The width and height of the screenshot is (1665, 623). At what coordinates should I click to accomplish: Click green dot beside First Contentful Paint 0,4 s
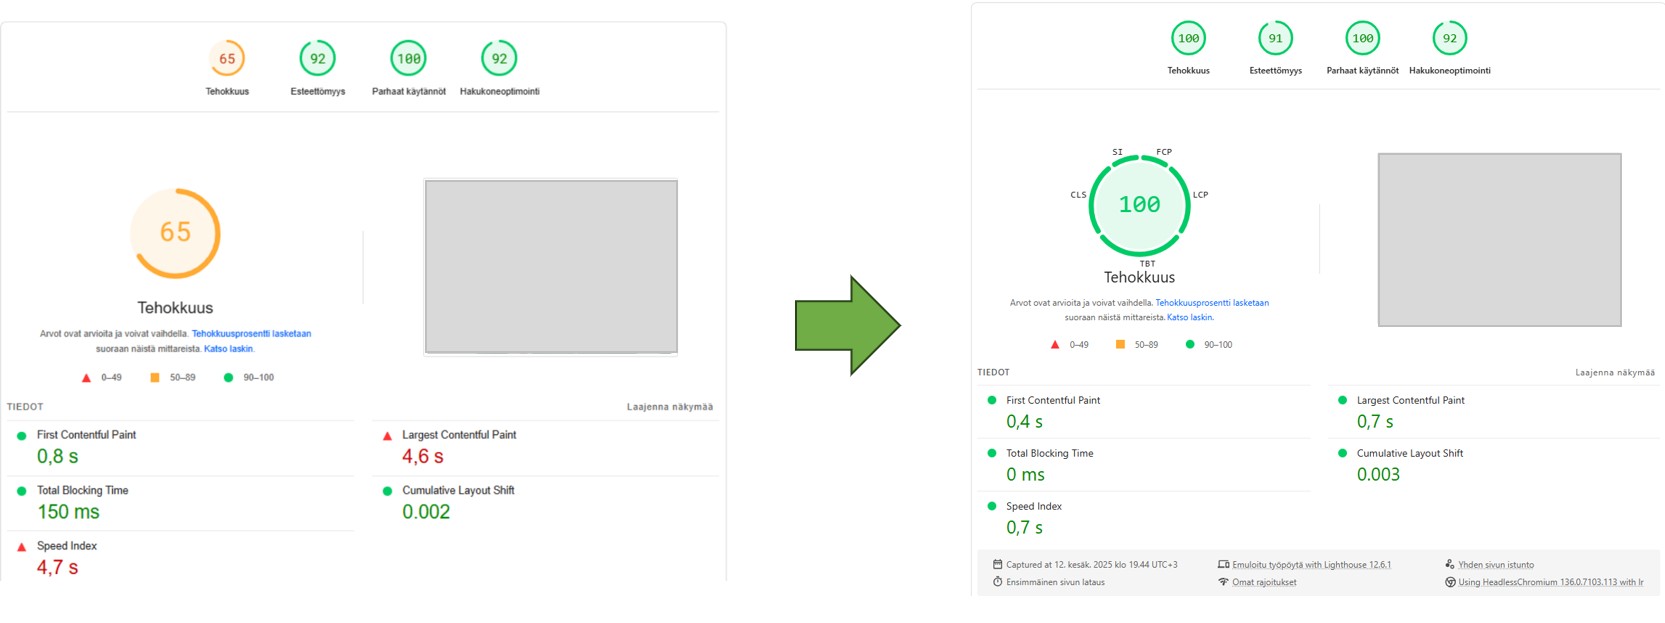[x=992, y=400]
